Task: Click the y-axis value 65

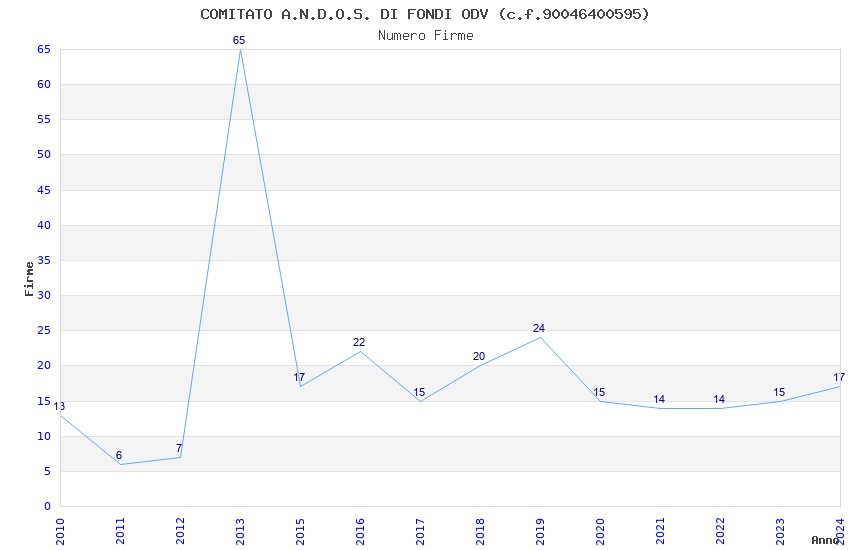Action: tap(44, 49)
